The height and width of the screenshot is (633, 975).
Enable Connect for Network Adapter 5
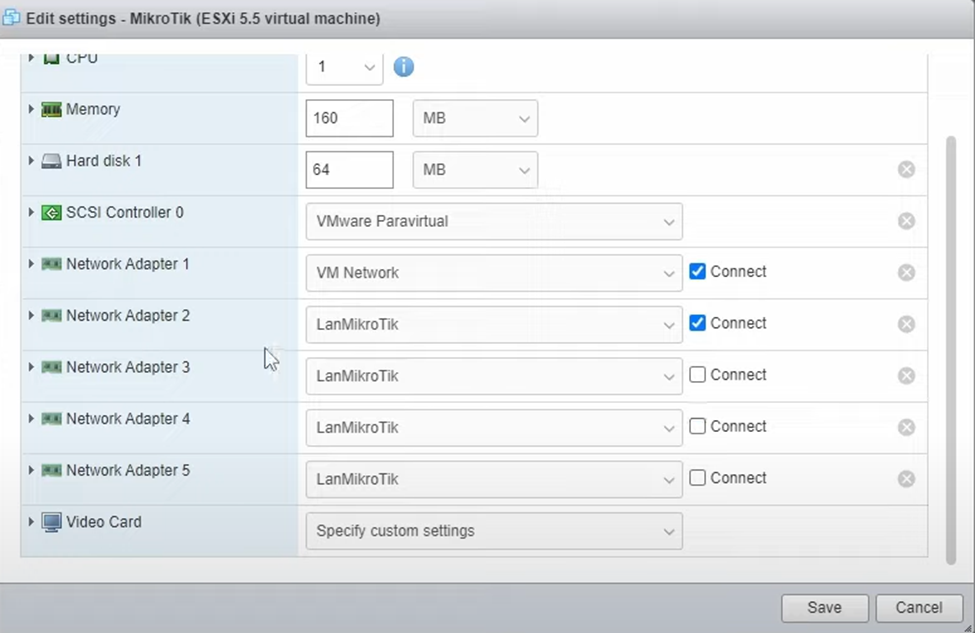click(x=698, y=478)
